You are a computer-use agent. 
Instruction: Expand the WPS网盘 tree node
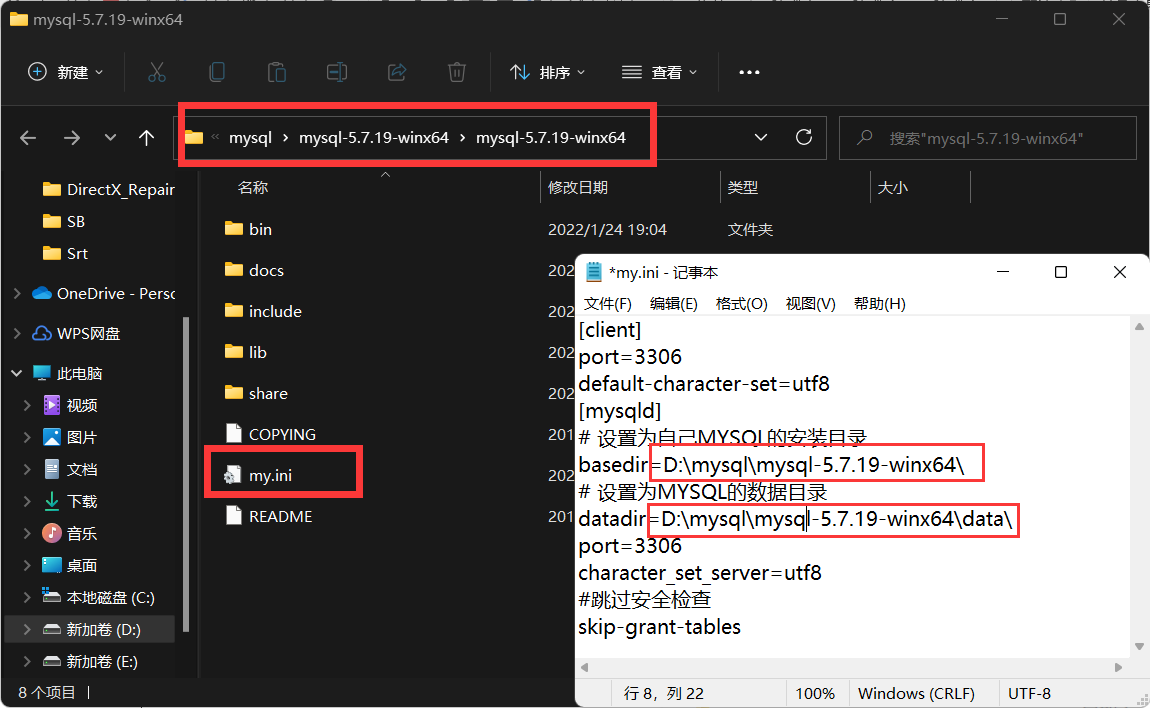tap(17, 334)
